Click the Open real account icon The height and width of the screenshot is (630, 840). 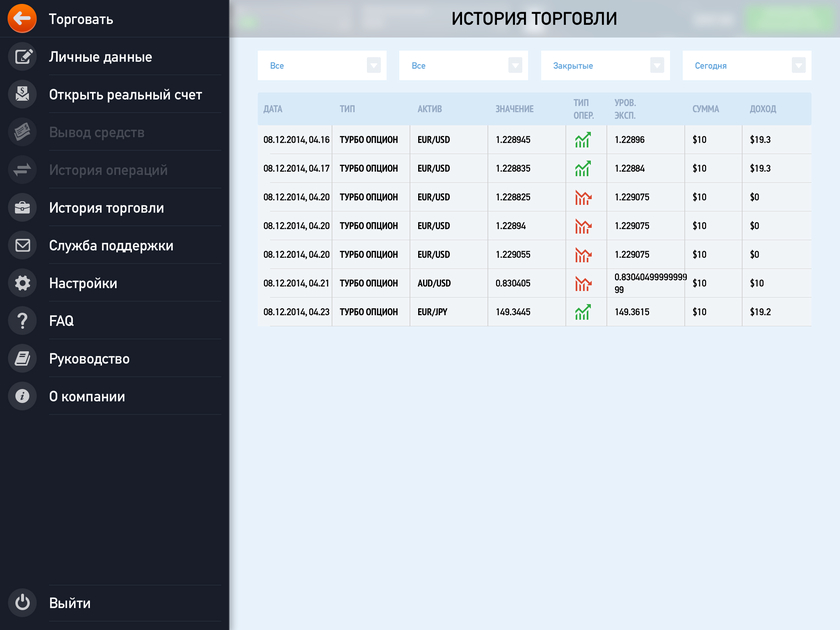22,94
